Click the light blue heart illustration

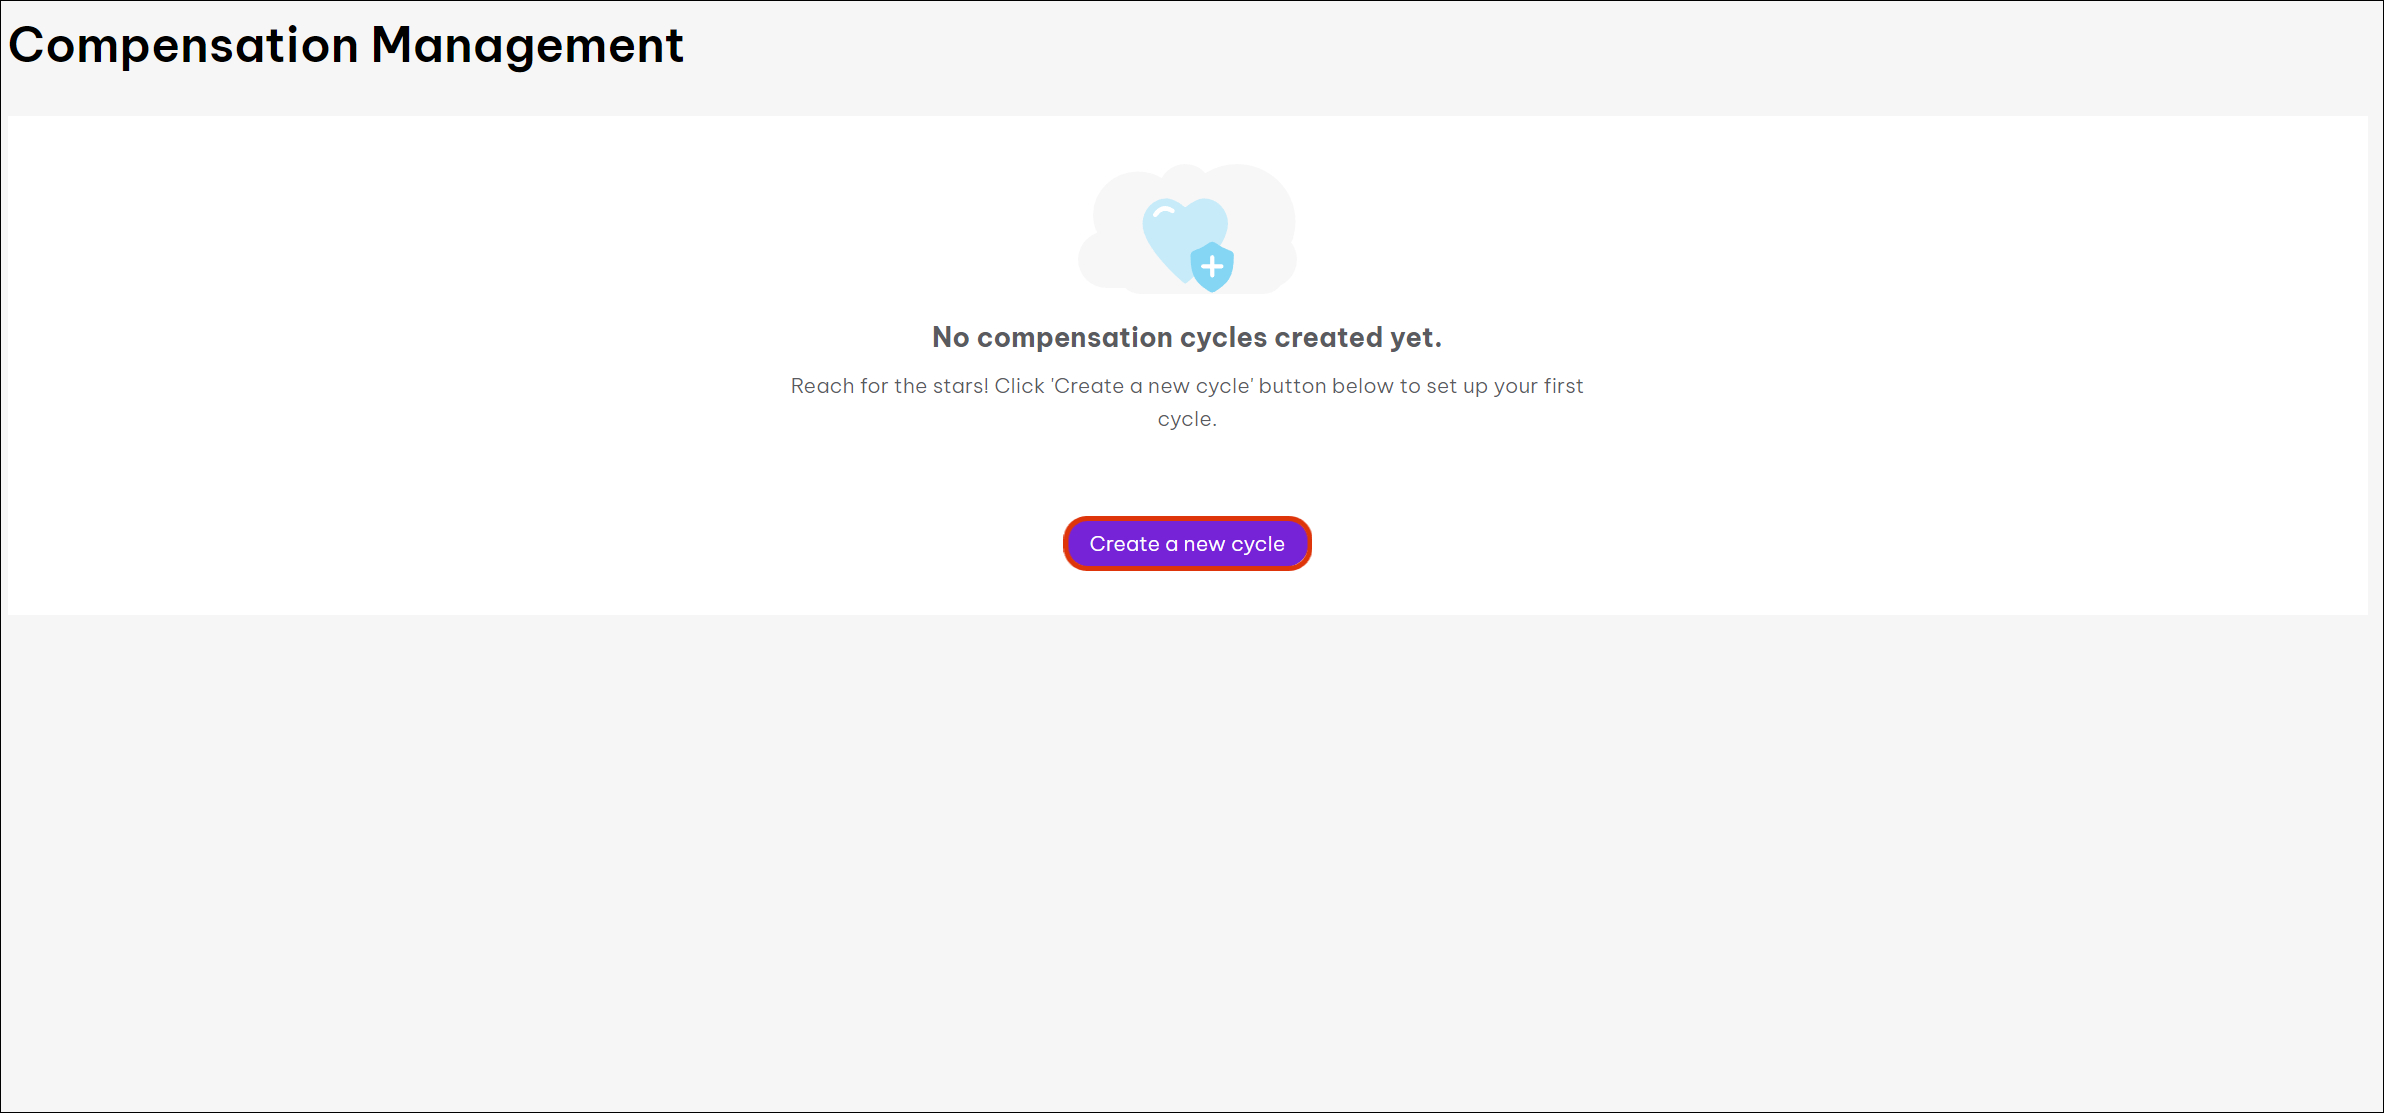click(x=1175, y=228)
